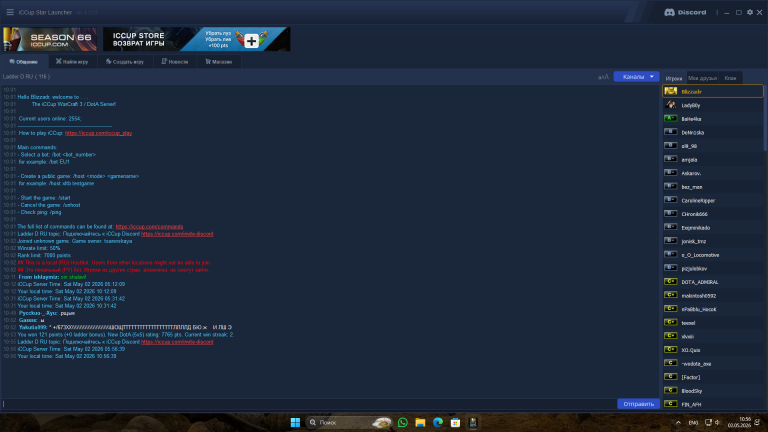
Task: Click sender name Yakuta999 in chat
Action: 33,328
